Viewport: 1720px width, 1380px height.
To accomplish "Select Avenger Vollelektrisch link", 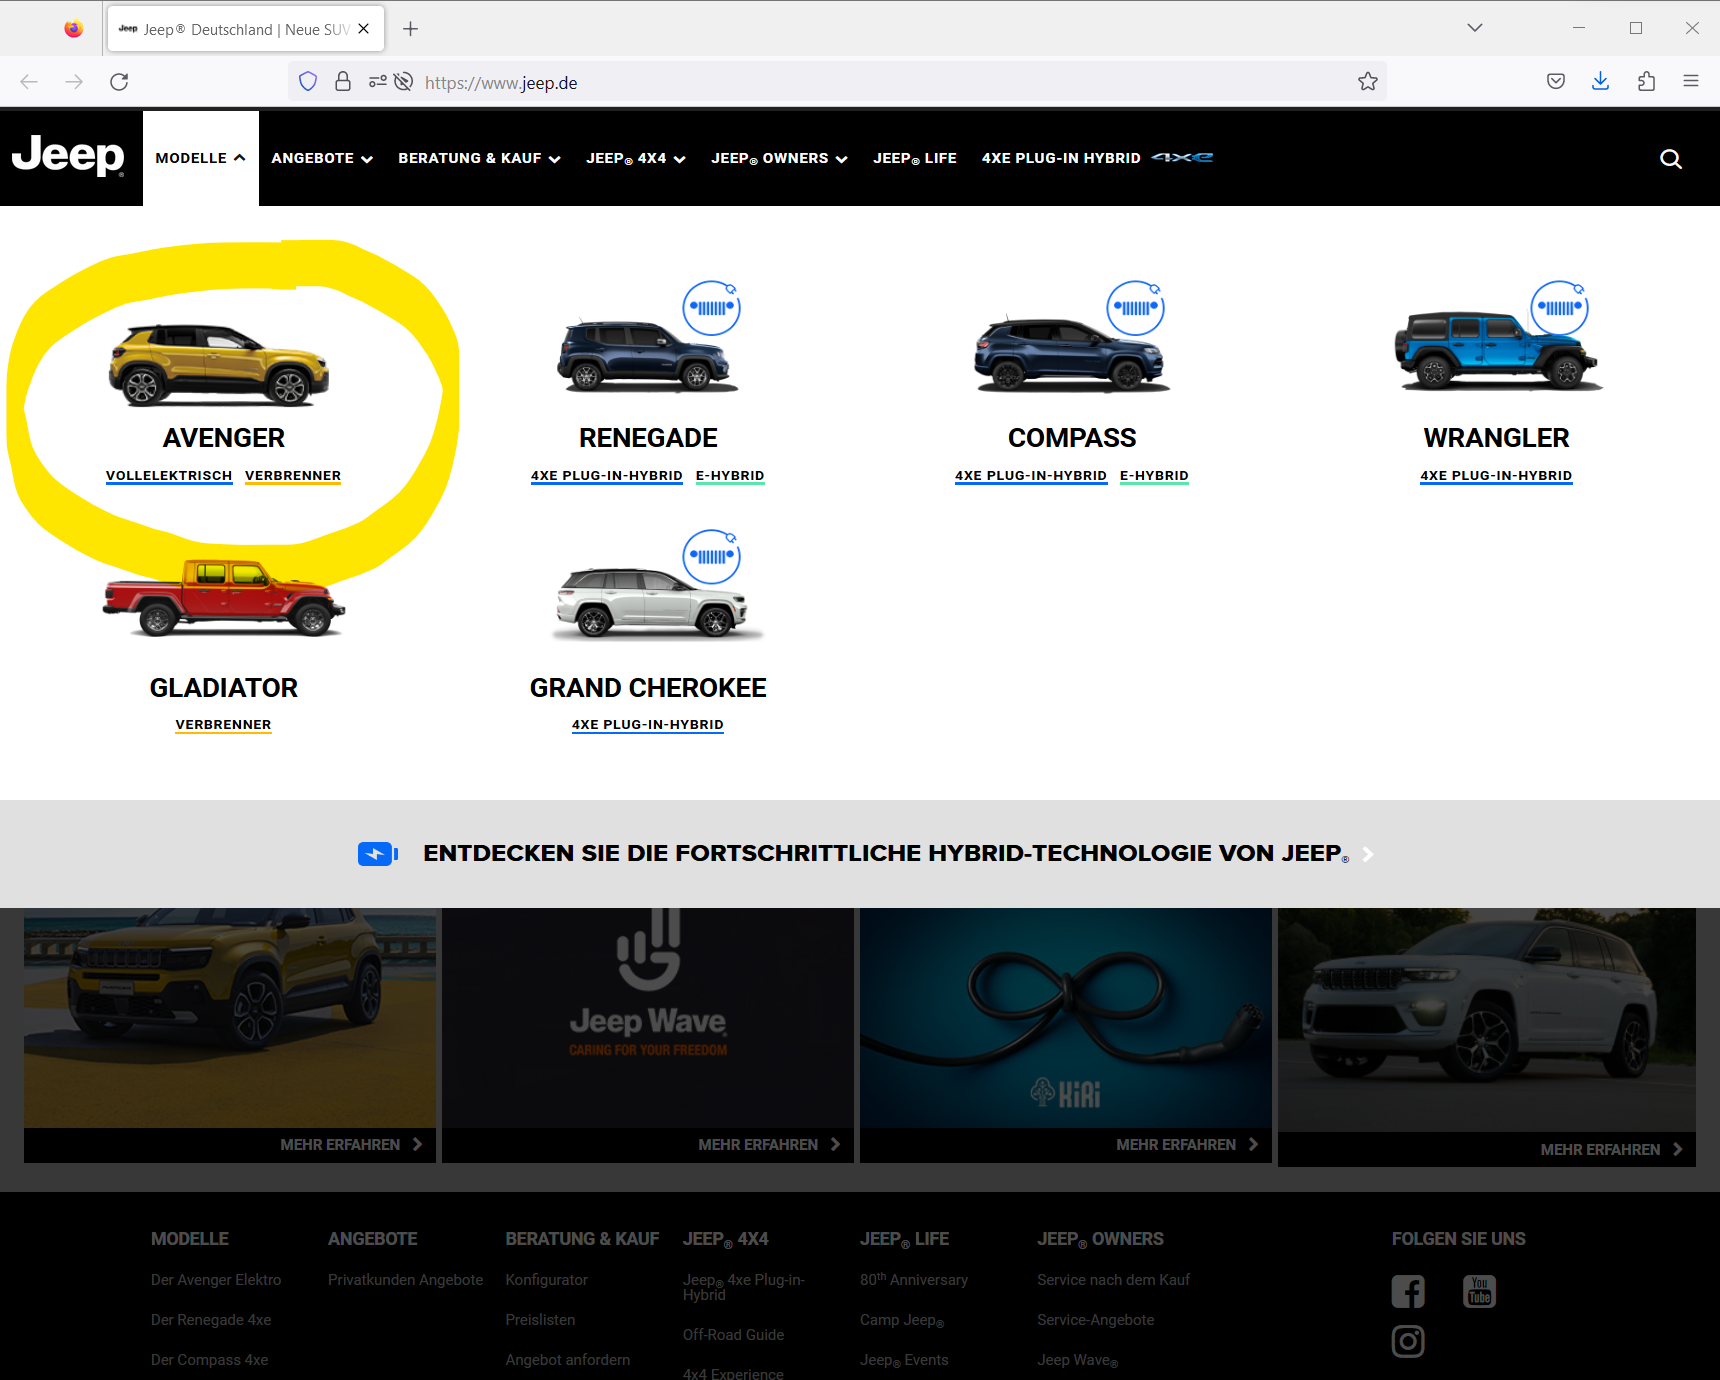I will click(169, 476).
